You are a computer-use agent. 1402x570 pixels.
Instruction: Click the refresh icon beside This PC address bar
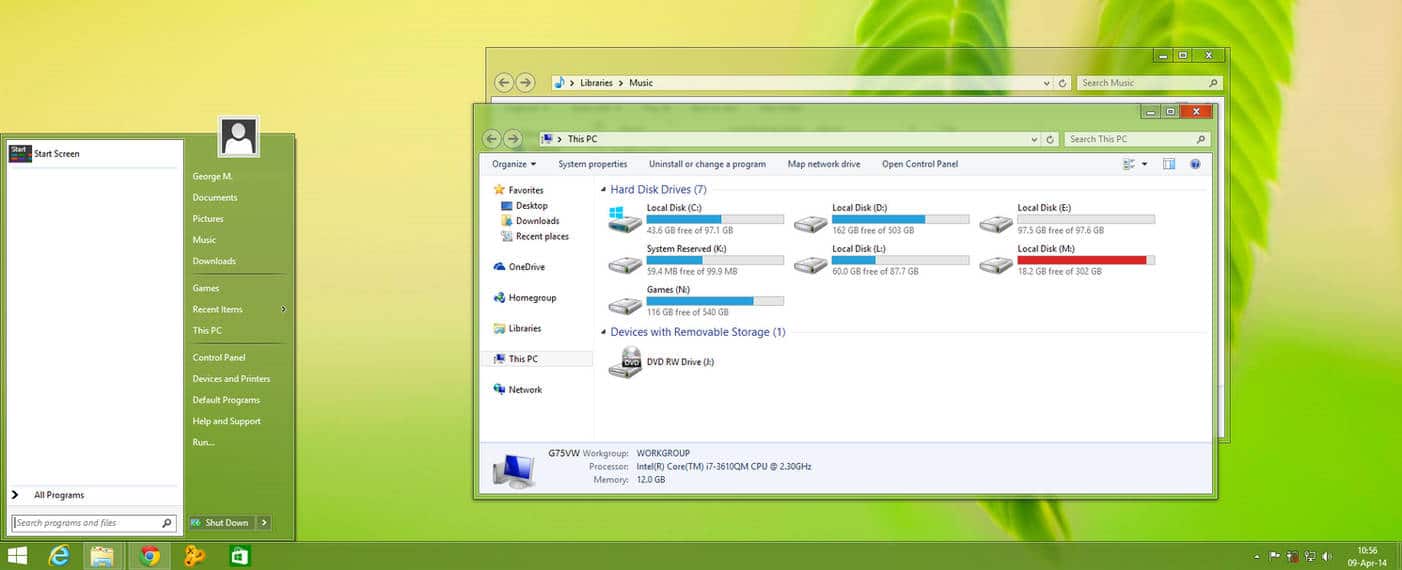point(1051,139)
